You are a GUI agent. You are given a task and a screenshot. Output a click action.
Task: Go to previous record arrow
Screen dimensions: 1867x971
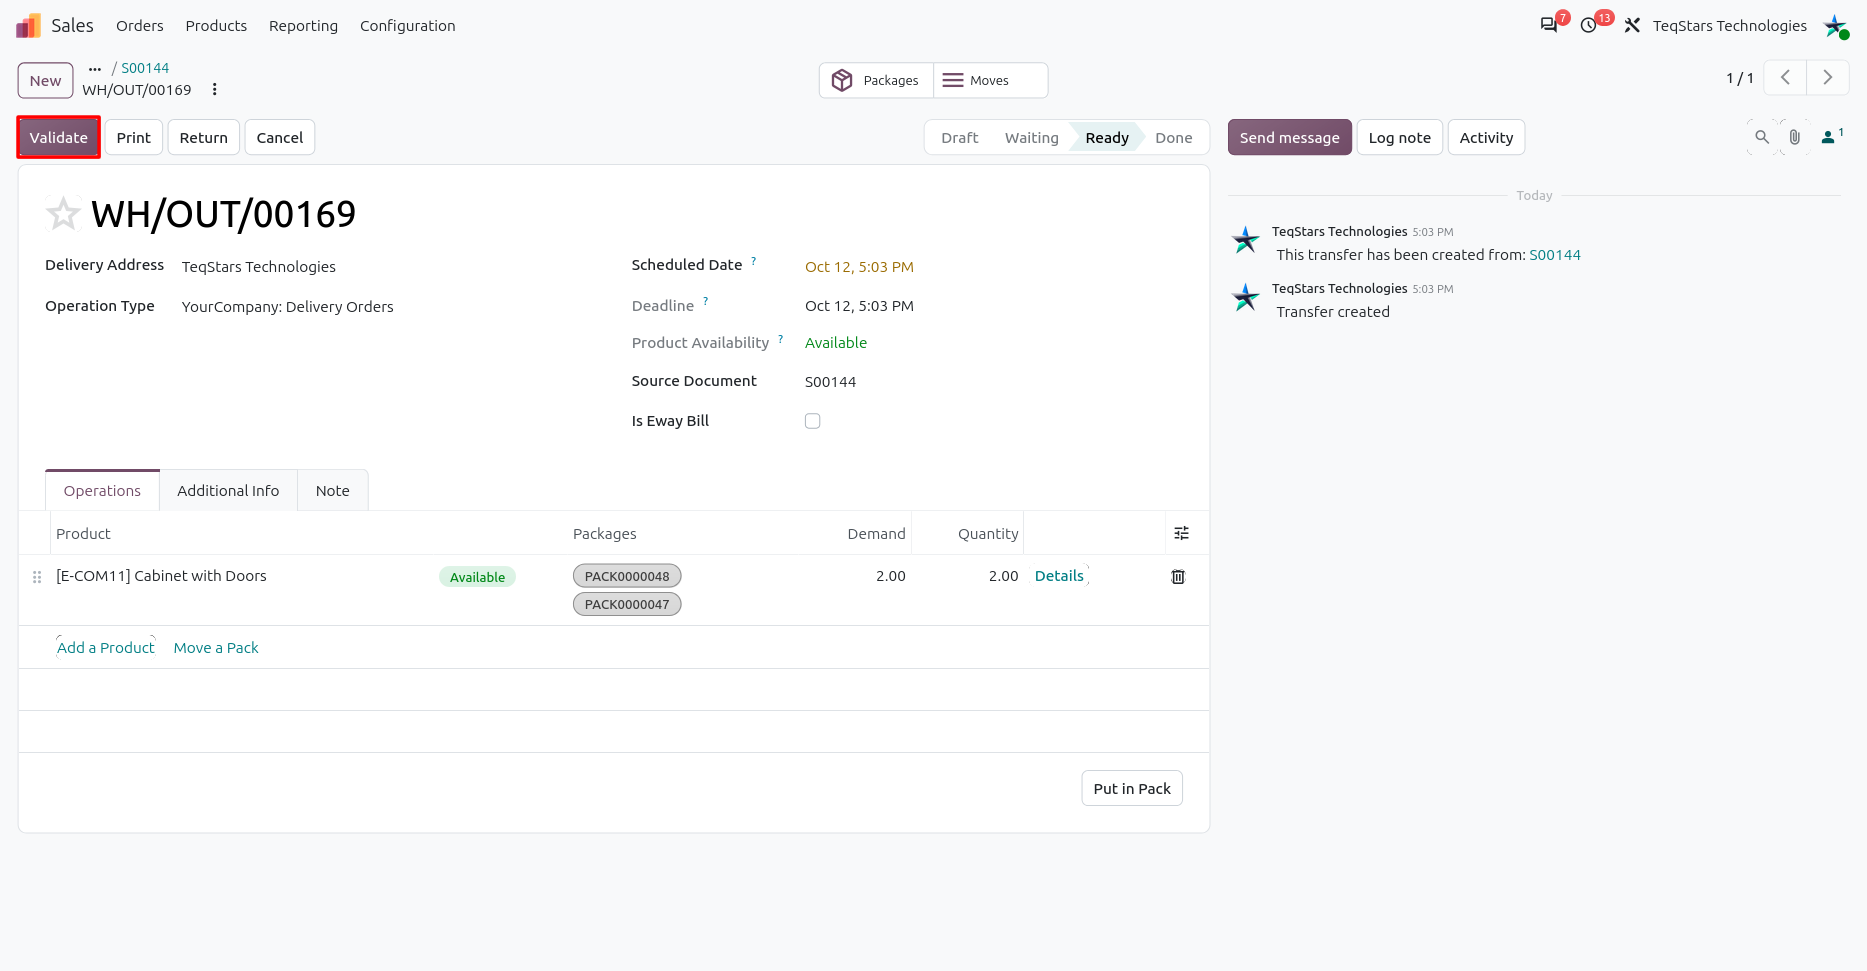click(x=1785, y=77)
